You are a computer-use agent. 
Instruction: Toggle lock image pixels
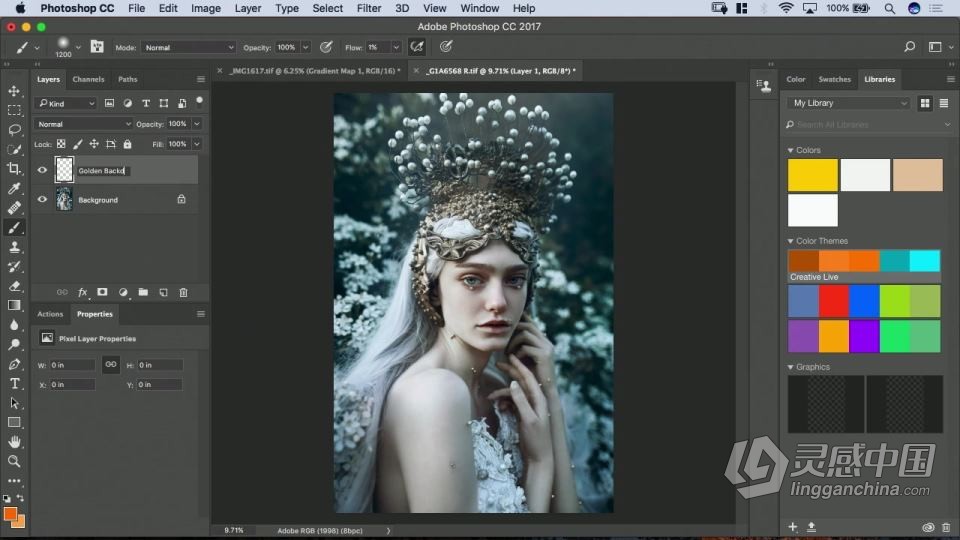click(77, 144)
